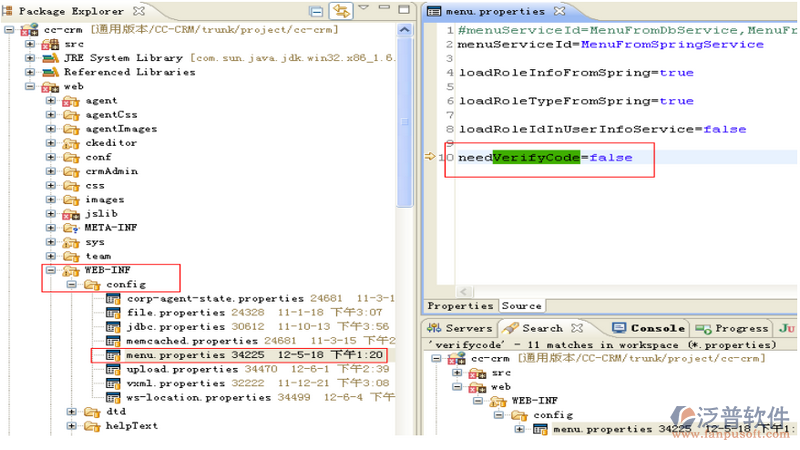
Task: Switch to the Console view tab
Action: coord(656,328)
